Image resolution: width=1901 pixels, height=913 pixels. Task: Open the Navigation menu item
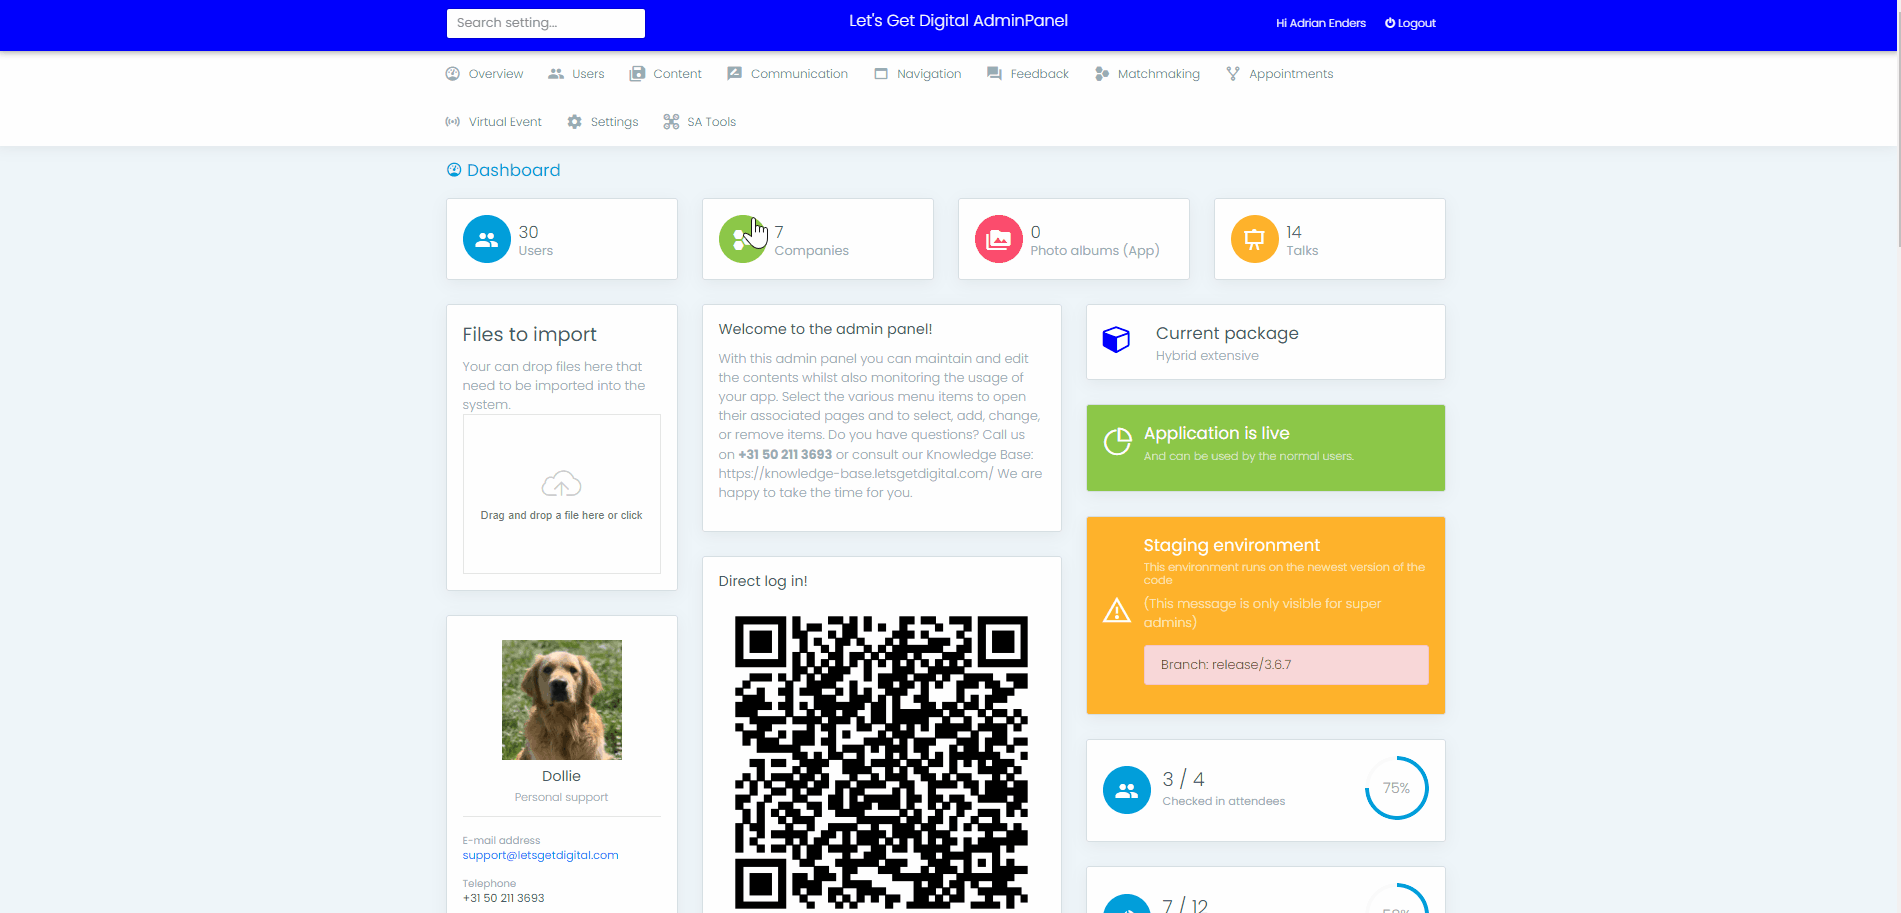(x=918, y=74)
